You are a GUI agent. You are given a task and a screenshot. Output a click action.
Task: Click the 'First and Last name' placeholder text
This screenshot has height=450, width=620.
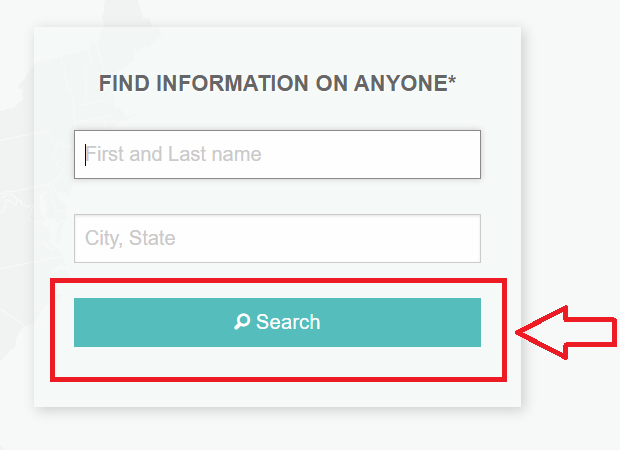click(174, 154)
